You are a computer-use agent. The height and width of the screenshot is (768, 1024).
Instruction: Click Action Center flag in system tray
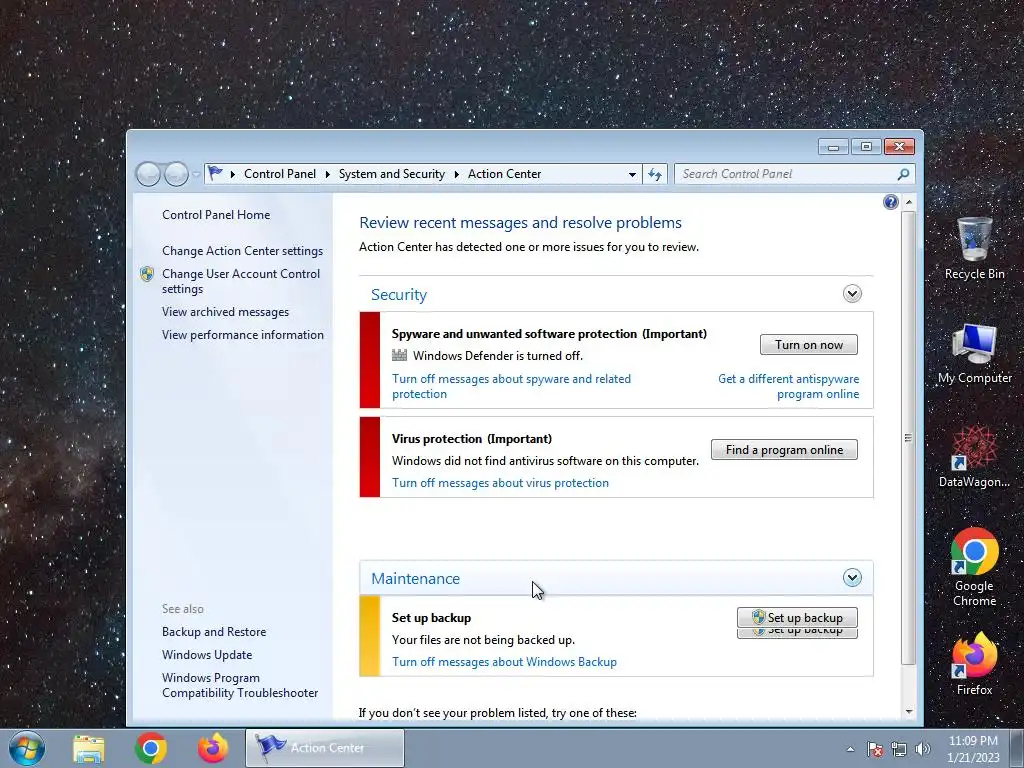pos(874,749)
